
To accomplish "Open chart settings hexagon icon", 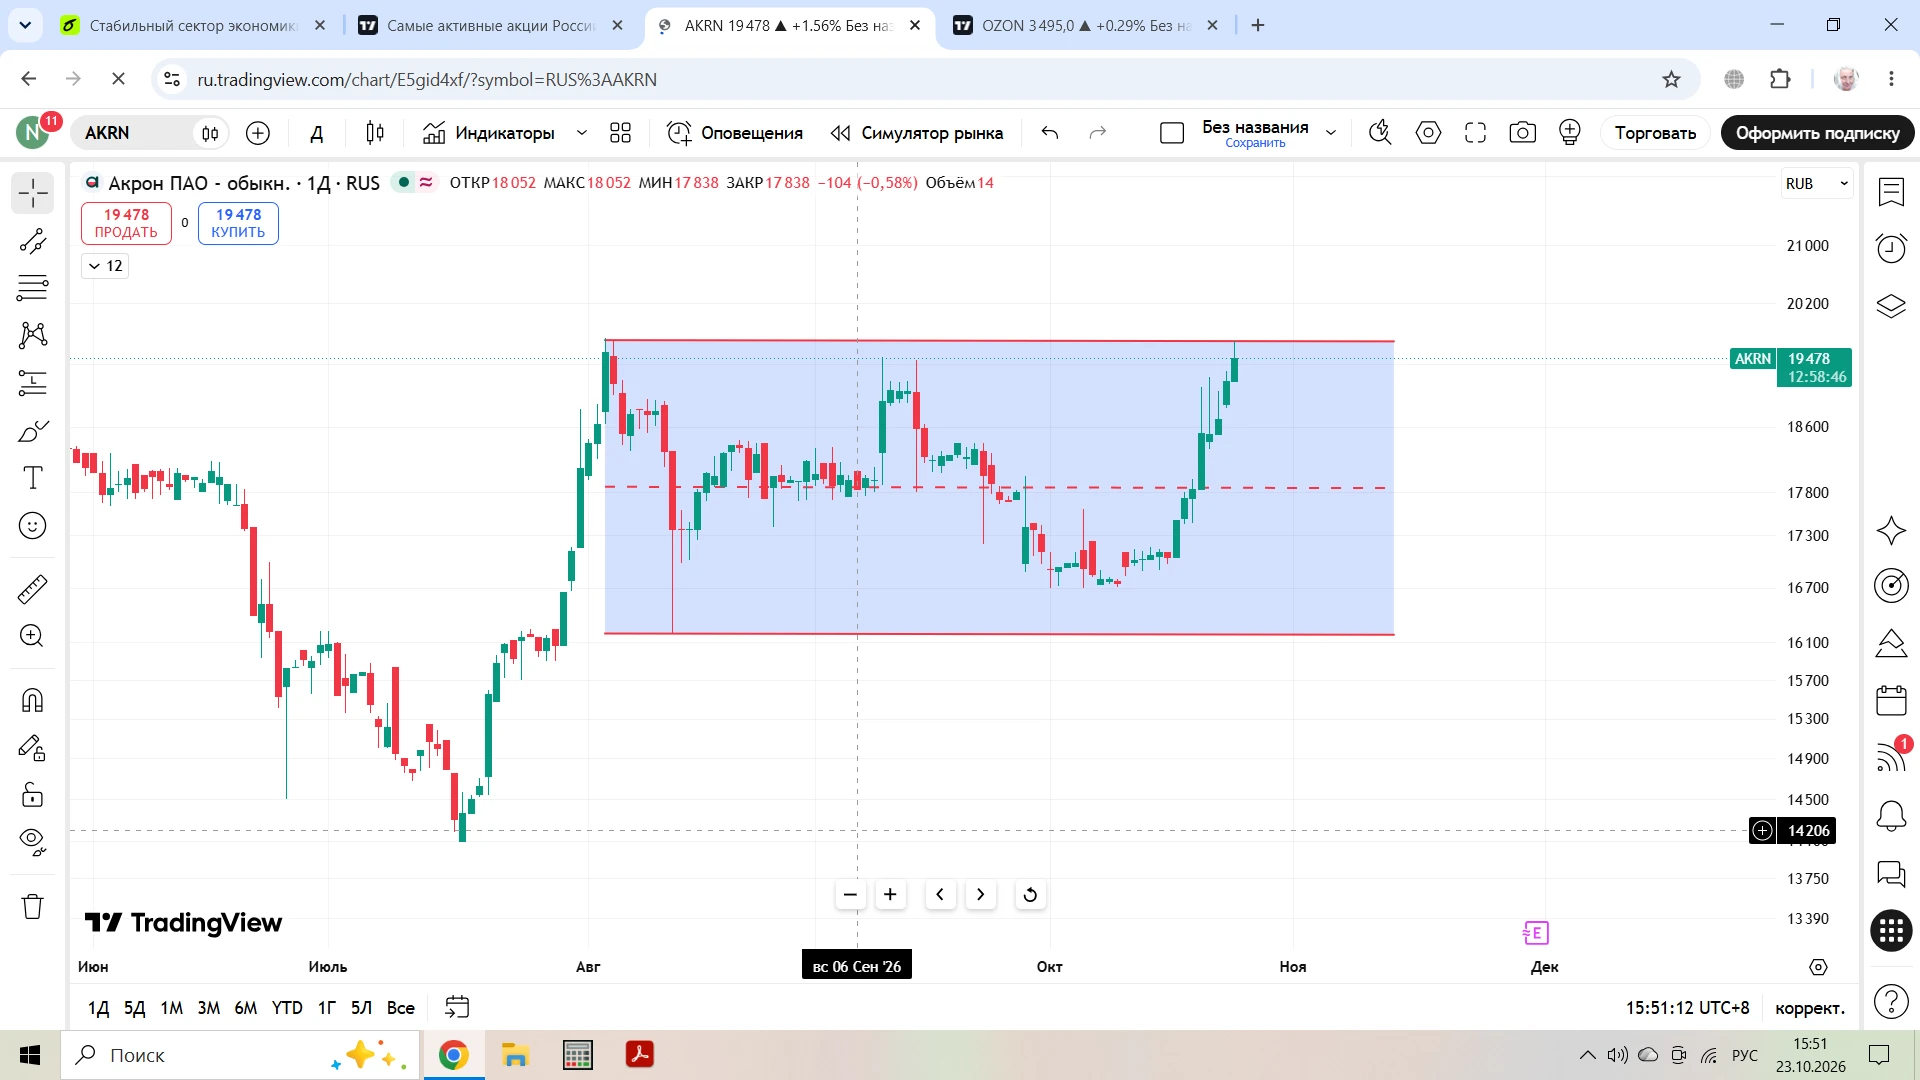I will (1428, 133).
